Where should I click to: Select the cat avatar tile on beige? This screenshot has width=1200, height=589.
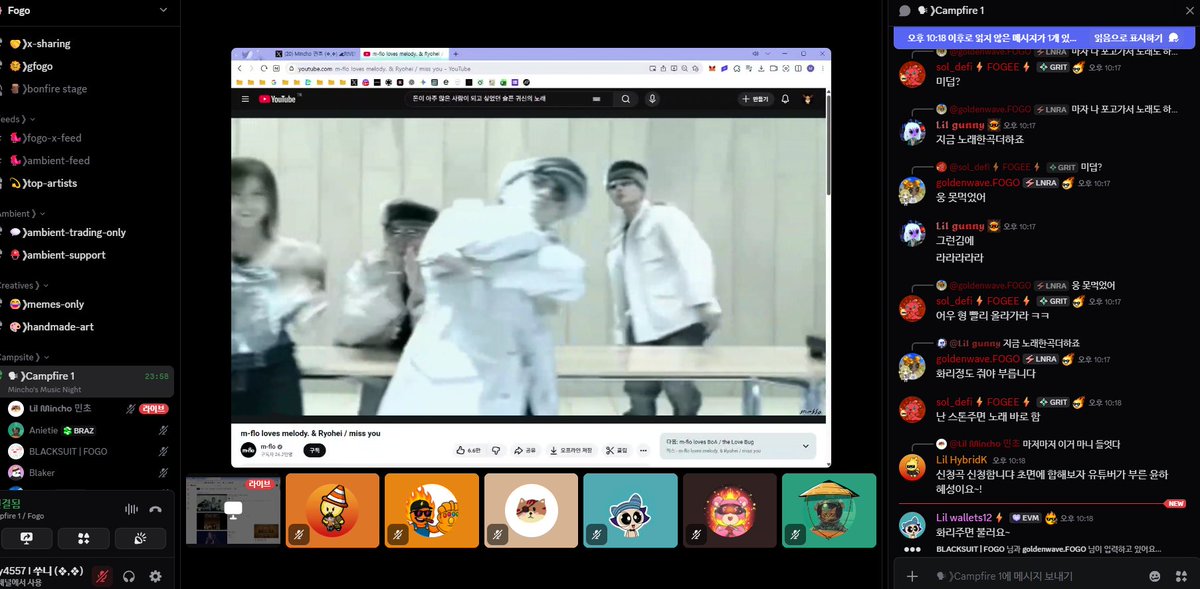531,510
